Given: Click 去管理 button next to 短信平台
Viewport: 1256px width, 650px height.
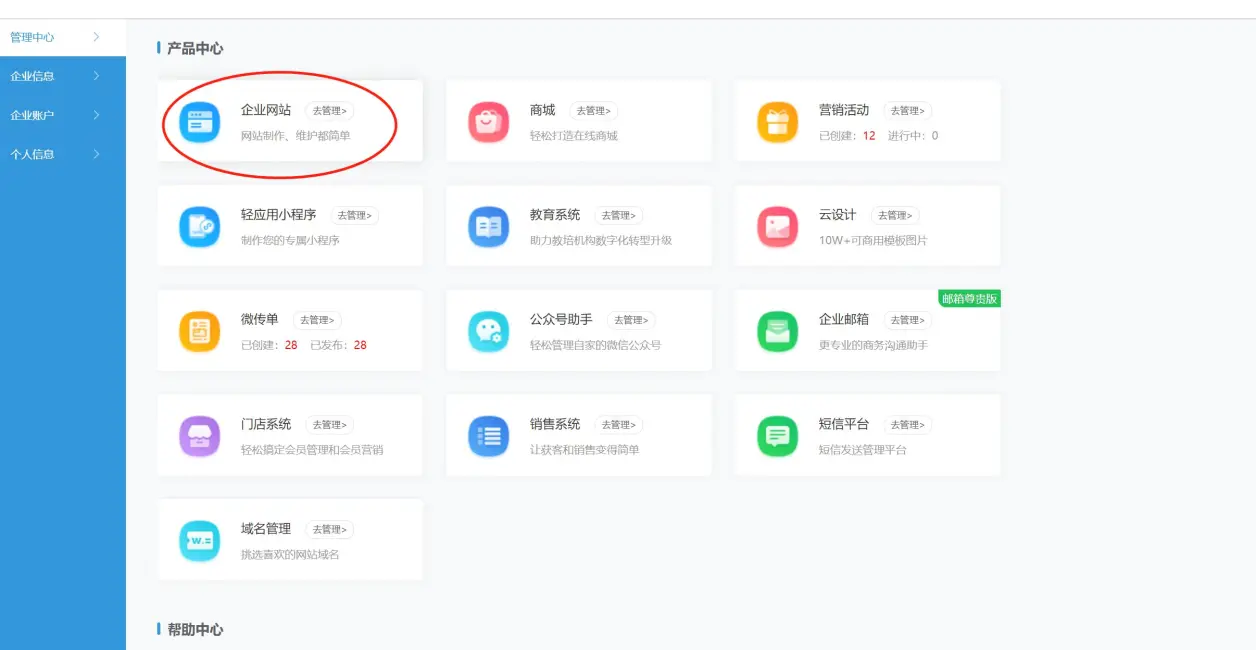Looking at the screenshot, I should coord(908,425).
